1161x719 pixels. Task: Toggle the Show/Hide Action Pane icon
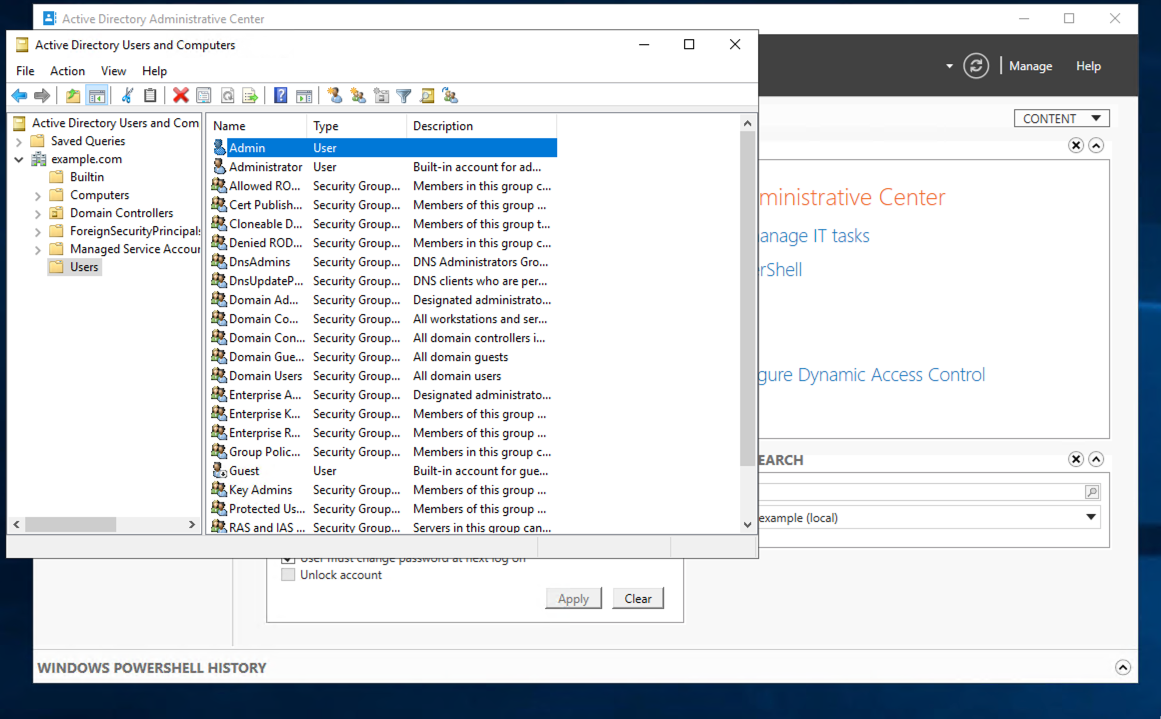point(304,96)
